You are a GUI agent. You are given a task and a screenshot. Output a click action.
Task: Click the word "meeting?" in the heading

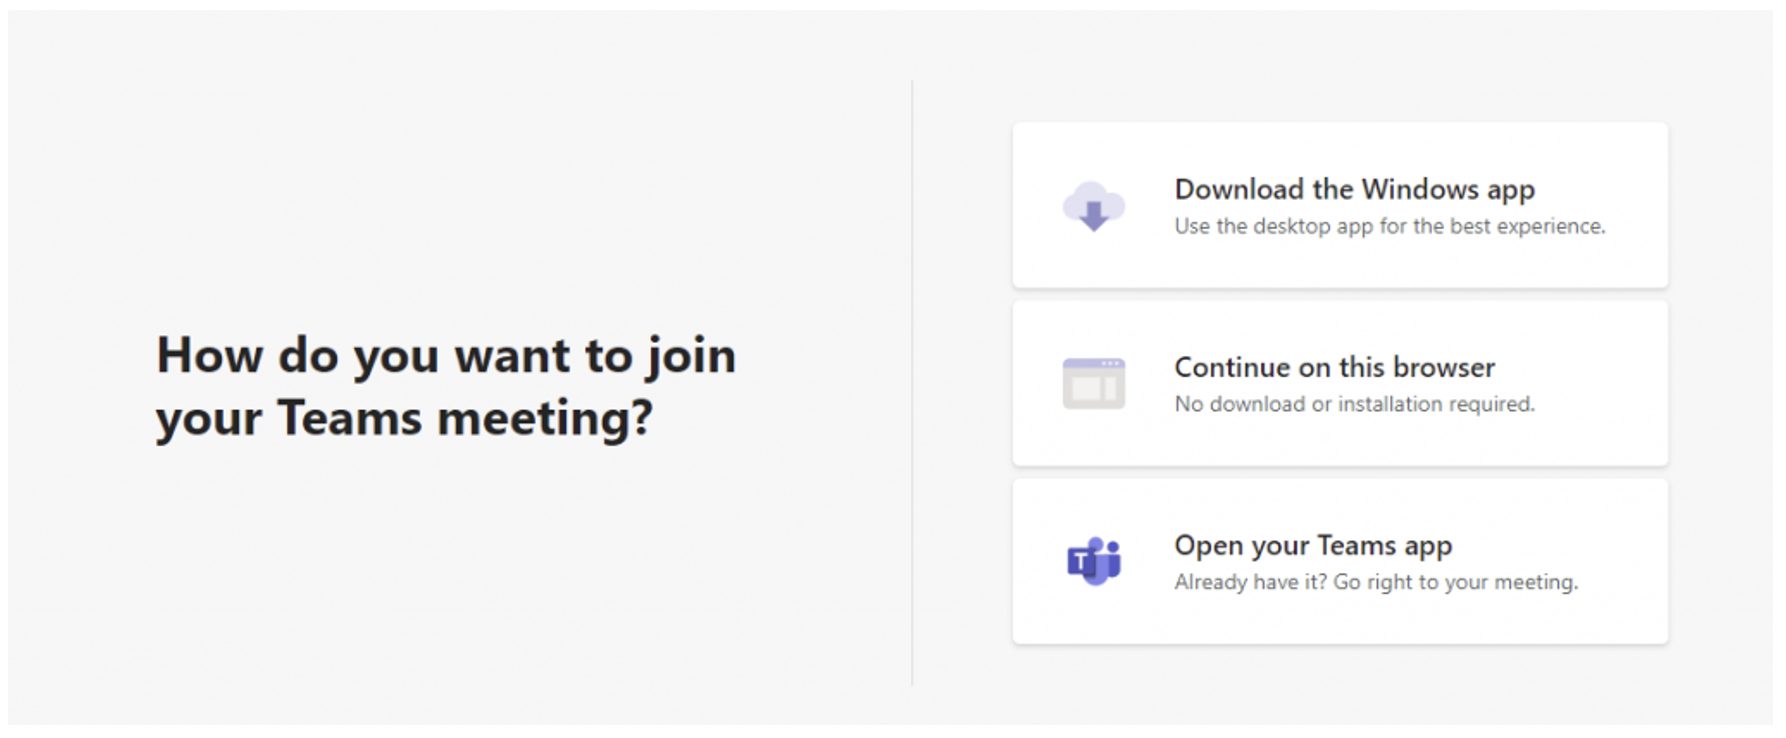coord(545,418)
